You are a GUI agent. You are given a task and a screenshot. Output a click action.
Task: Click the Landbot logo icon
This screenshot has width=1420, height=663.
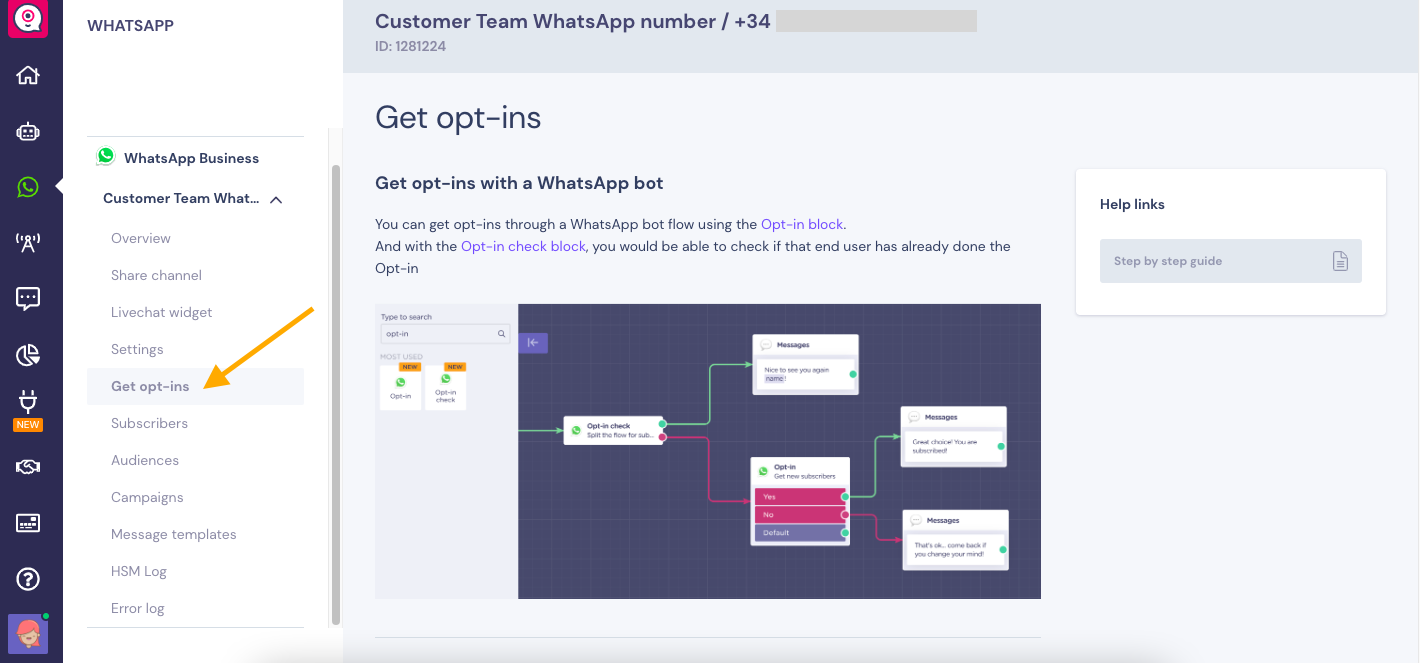point(28,19)
